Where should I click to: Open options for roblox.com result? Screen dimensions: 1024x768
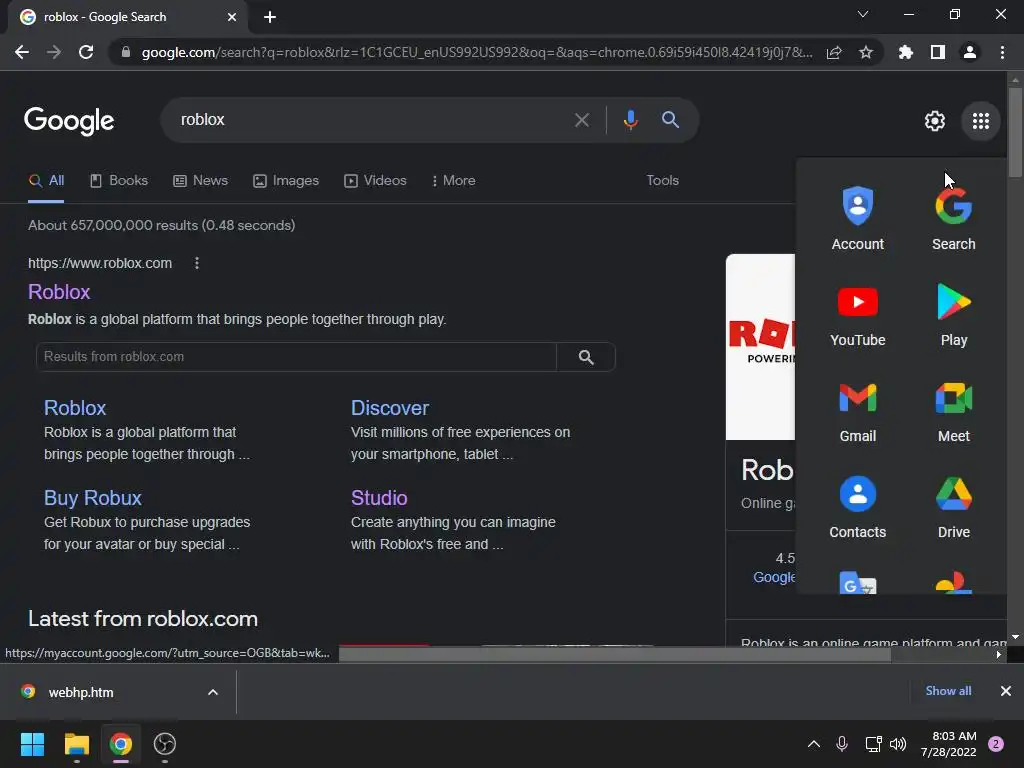point(197,263)
